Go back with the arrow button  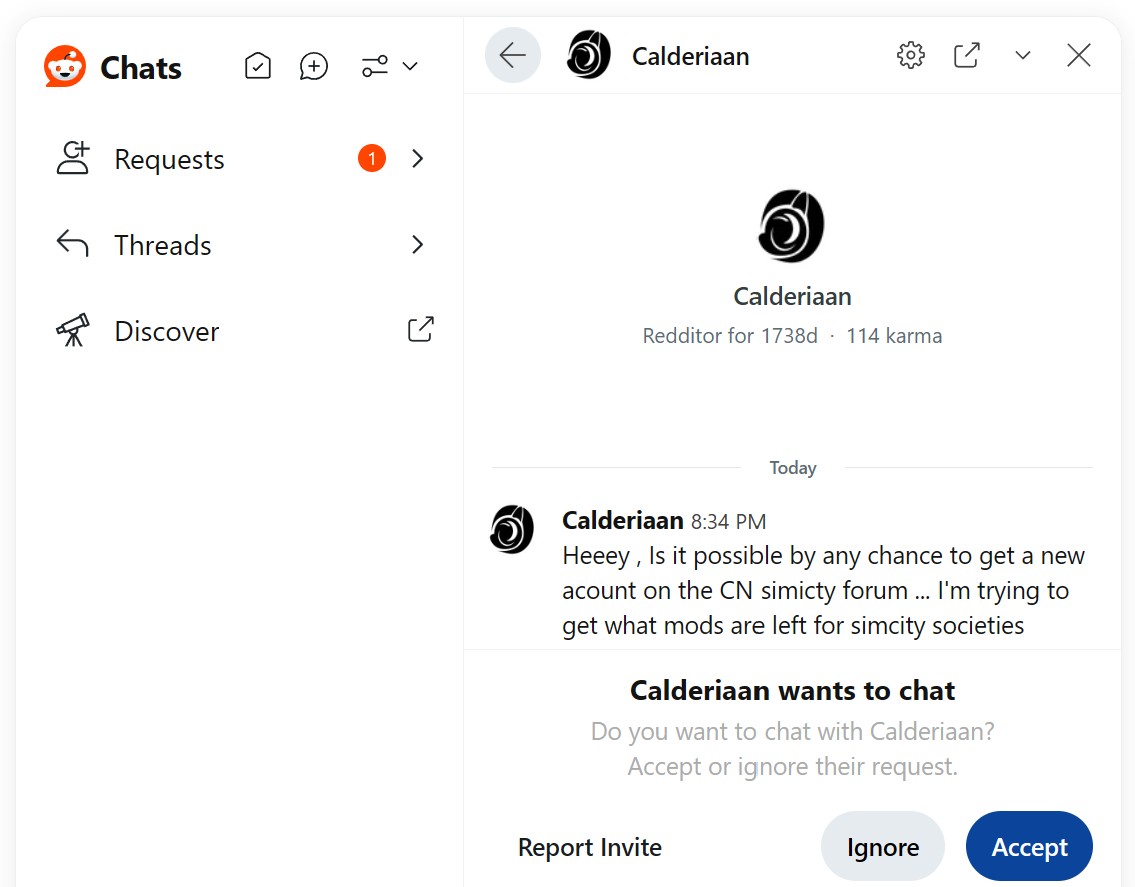[513, 55]
